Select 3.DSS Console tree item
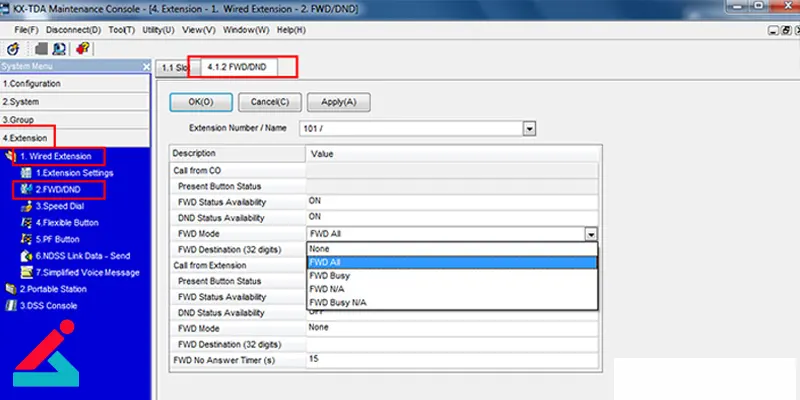The image size is (800, 400). click(48, 306)
